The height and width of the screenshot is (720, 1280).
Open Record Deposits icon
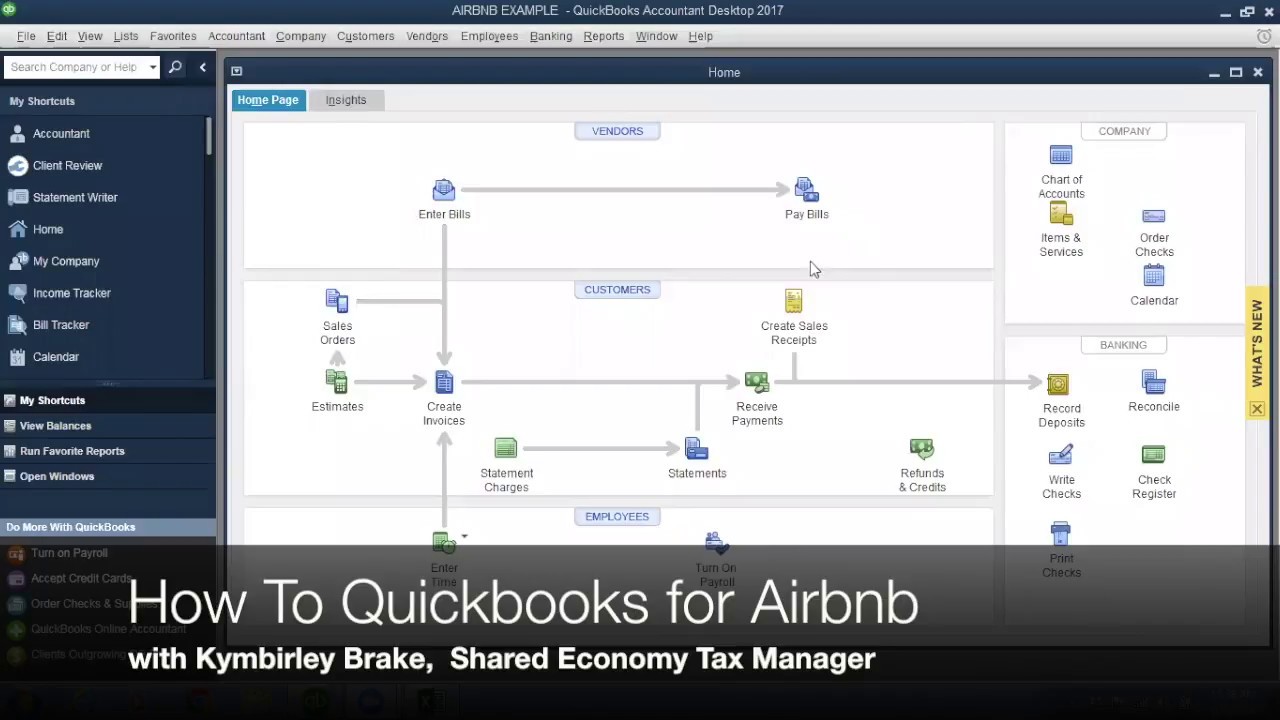tap(1058, 384)
